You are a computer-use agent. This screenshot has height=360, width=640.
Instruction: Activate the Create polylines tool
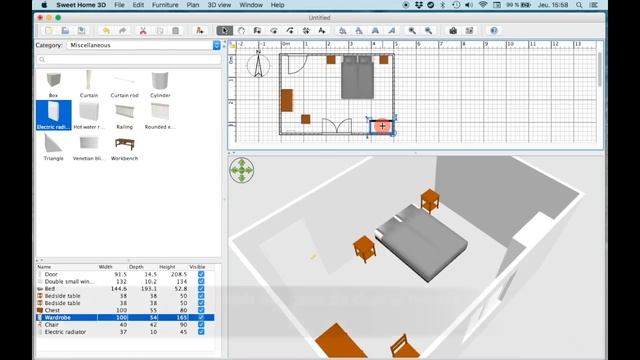290,31
